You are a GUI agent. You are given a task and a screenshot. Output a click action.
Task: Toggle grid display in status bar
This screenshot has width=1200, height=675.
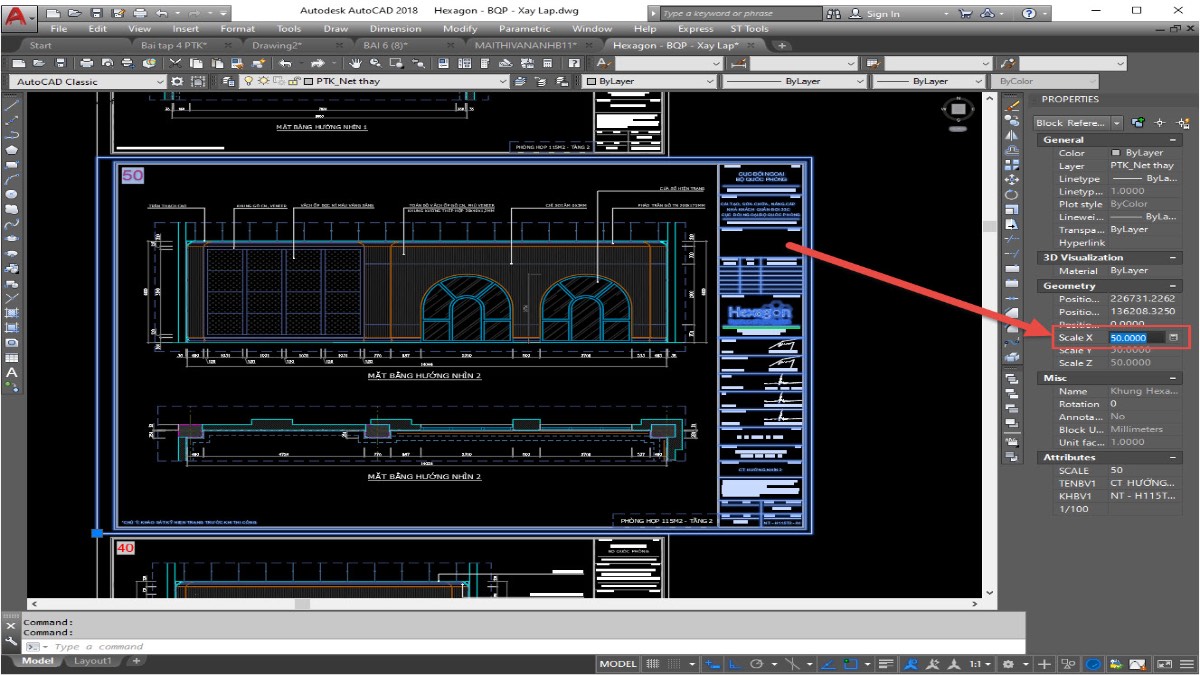653,664
